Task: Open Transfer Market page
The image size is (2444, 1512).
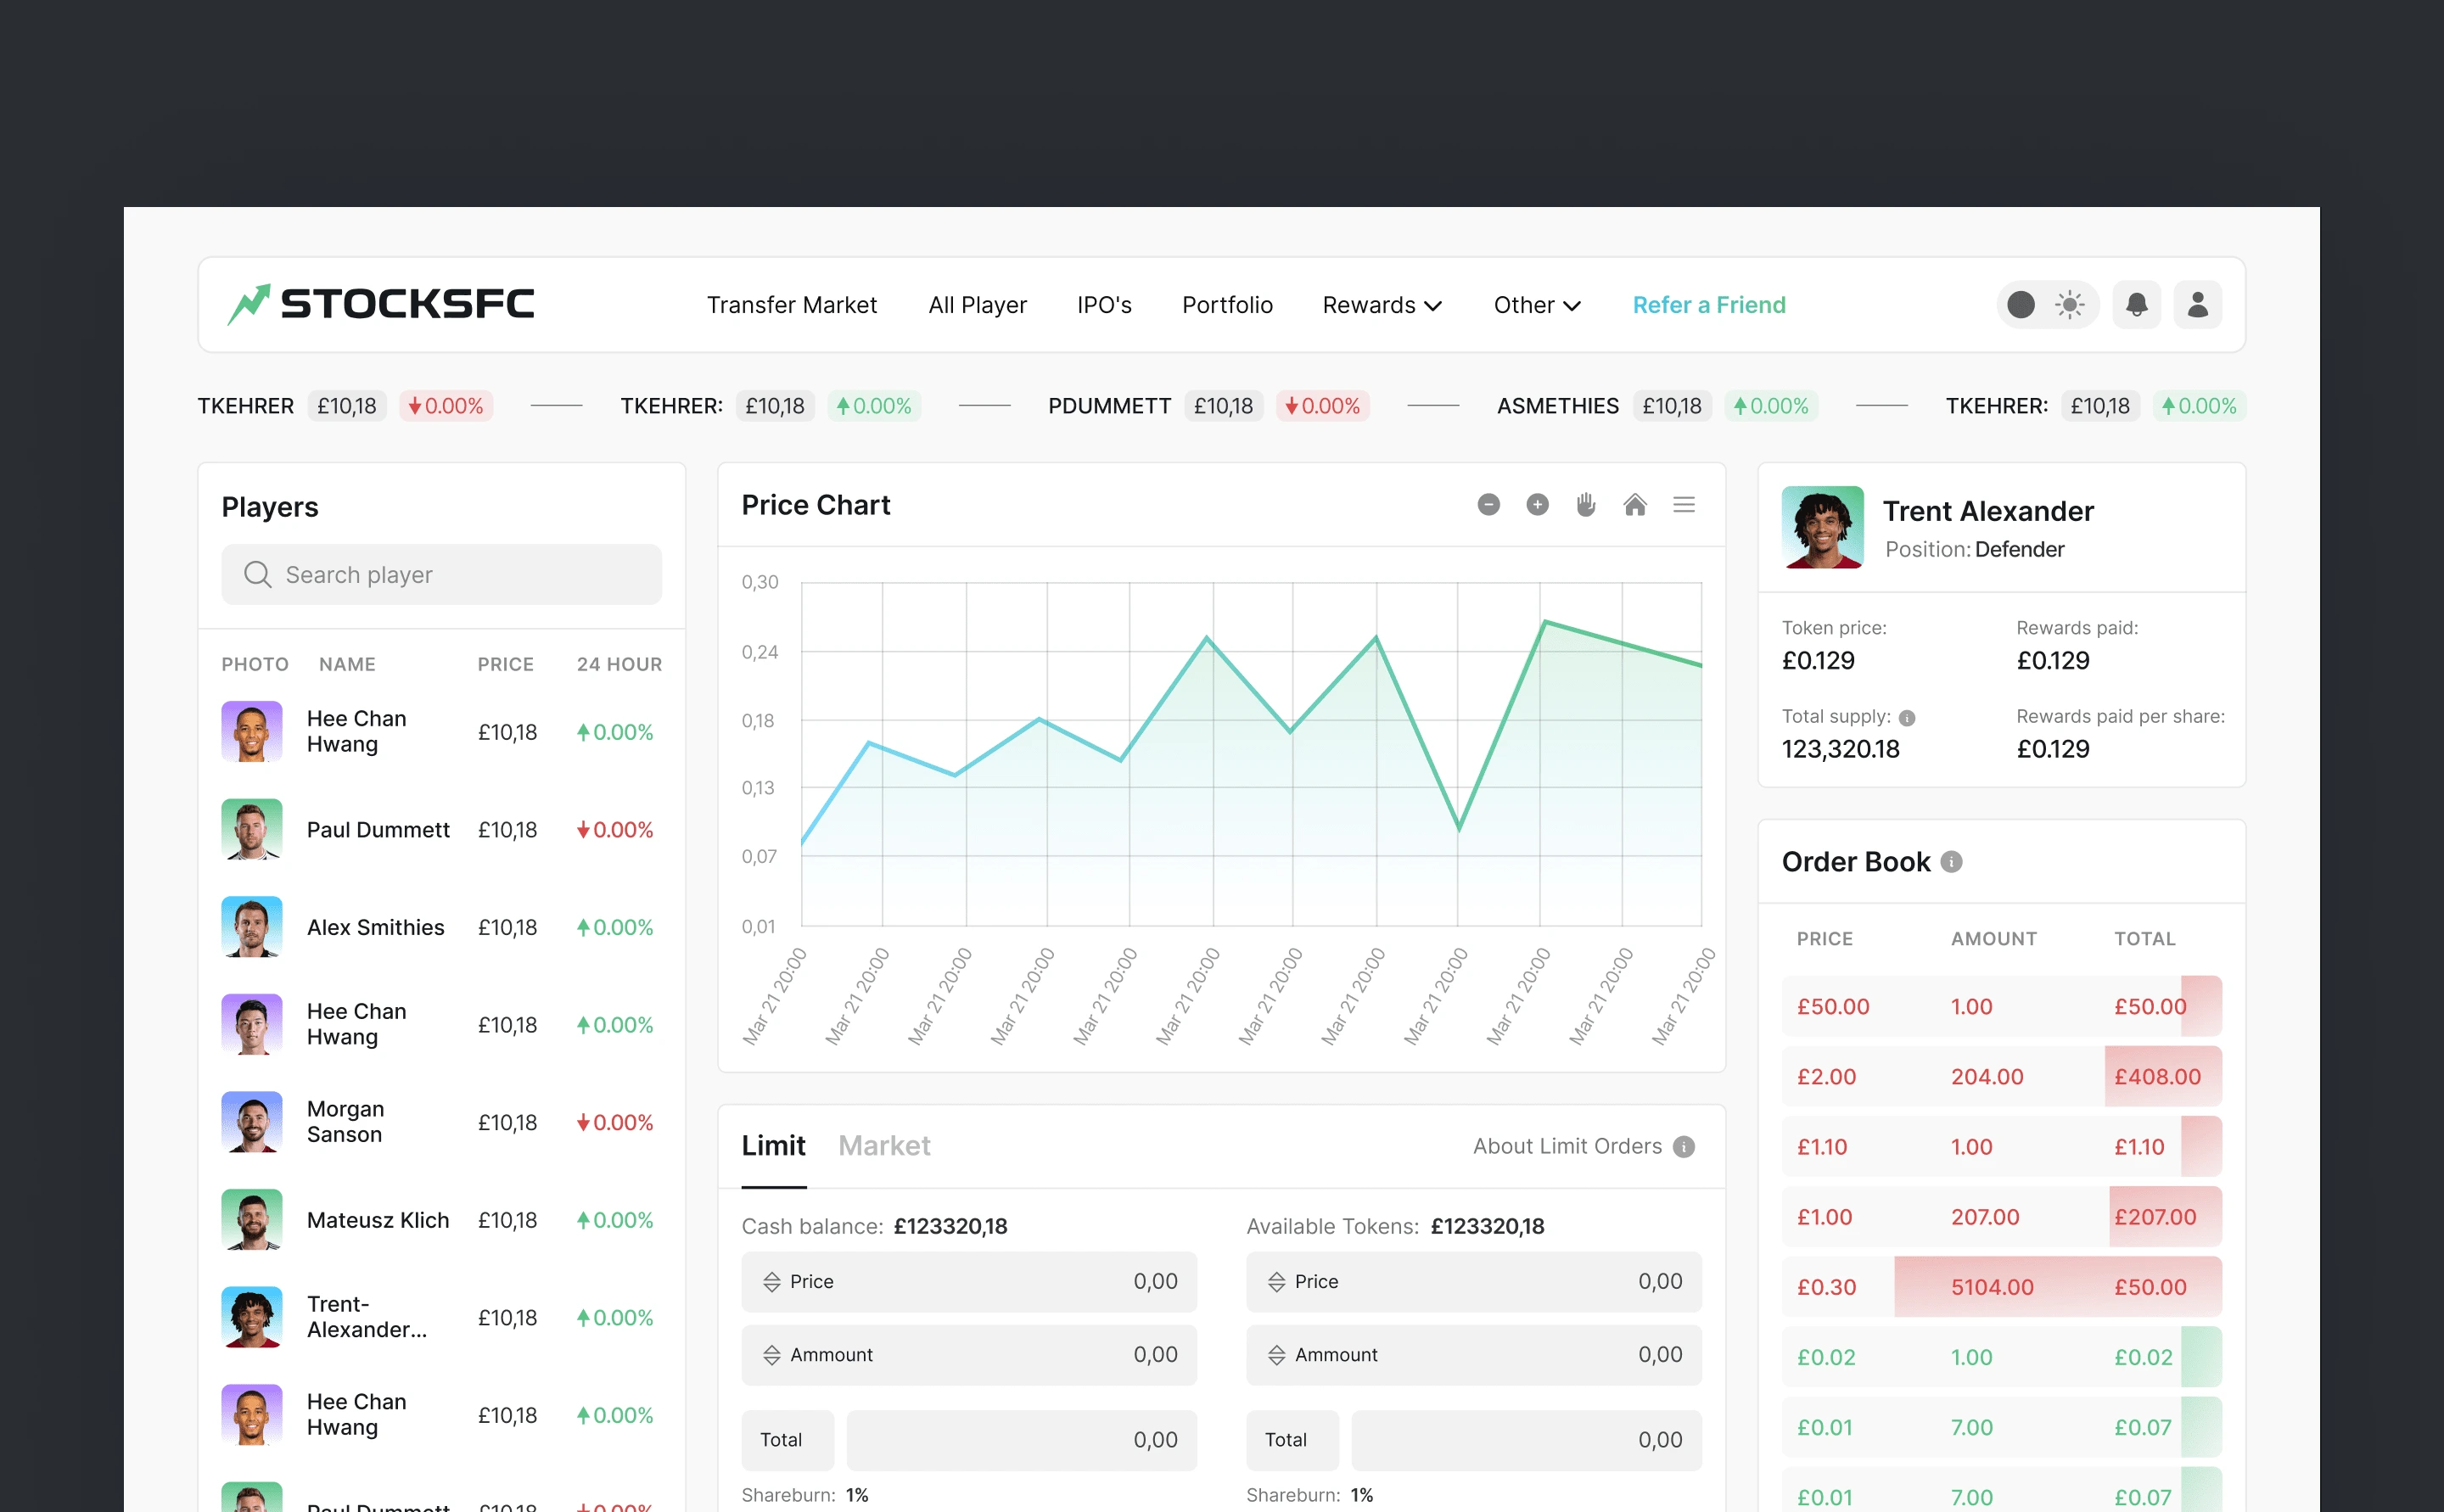Action: [x=792, y=305]
